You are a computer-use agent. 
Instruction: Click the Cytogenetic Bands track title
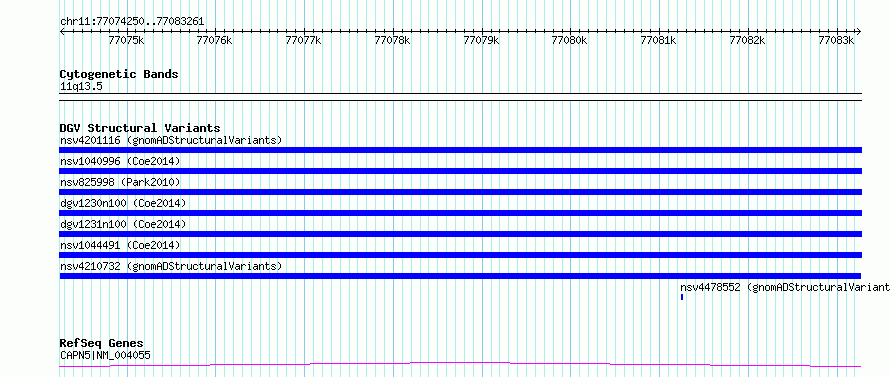pyautogui.click(x=119, y=74)
